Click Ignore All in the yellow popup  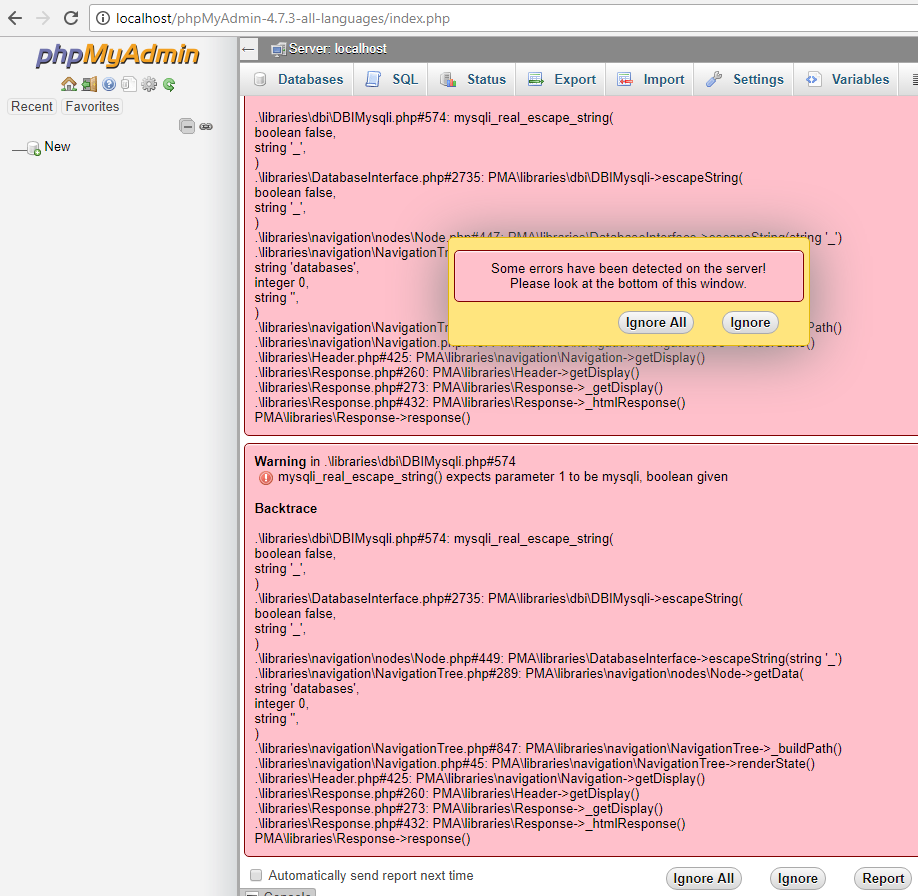tap(656, 323)
